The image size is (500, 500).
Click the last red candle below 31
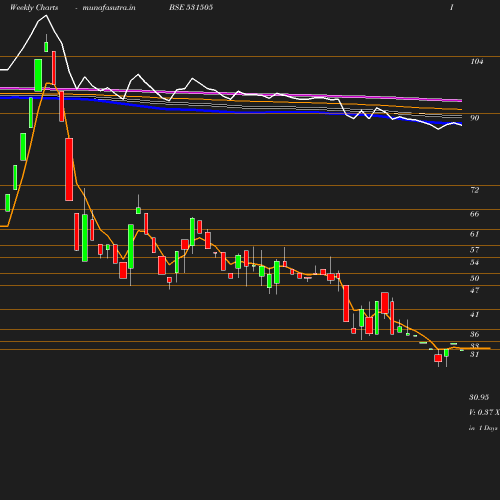pos(438,358)
